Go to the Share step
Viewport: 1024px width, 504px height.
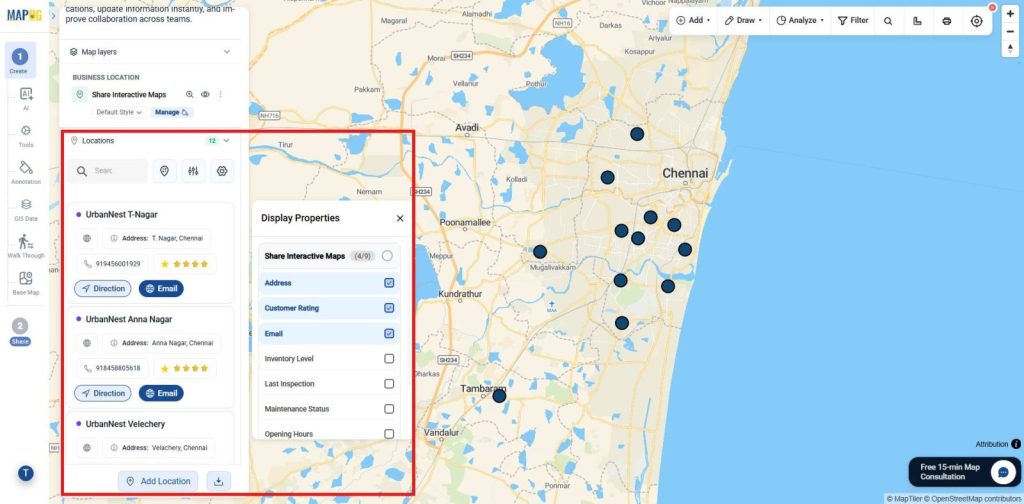pos(20,332)
